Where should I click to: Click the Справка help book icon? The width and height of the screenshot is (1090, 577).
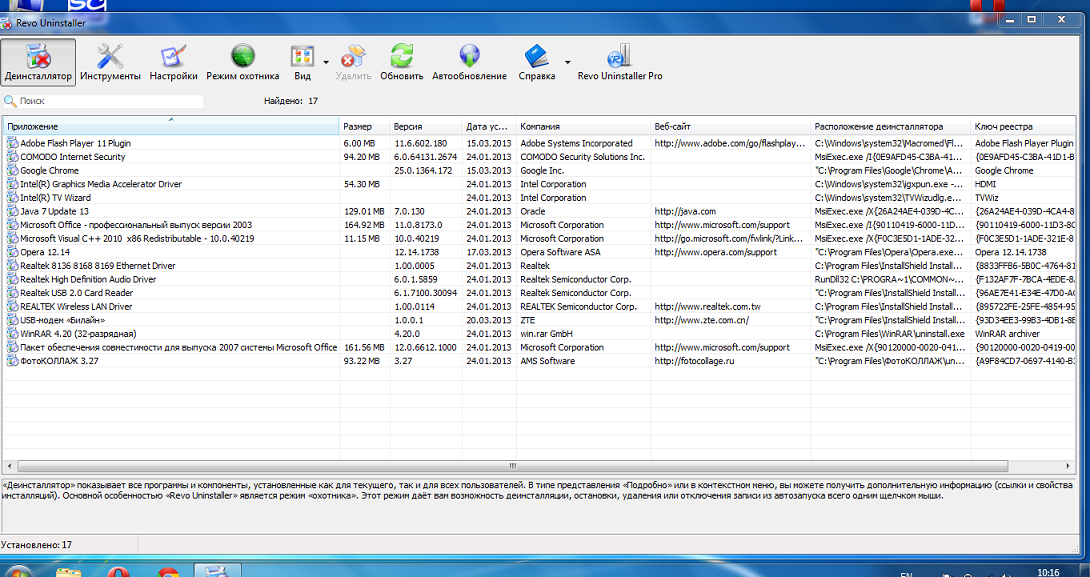[537, 60]
